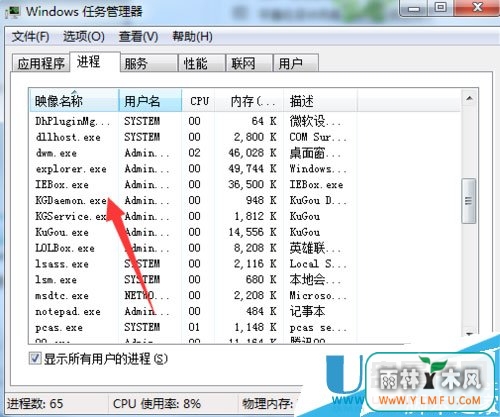Viewport: 500px width, 417px height.
Task: Click the 桌面窗... description cell
Action: 315,153
